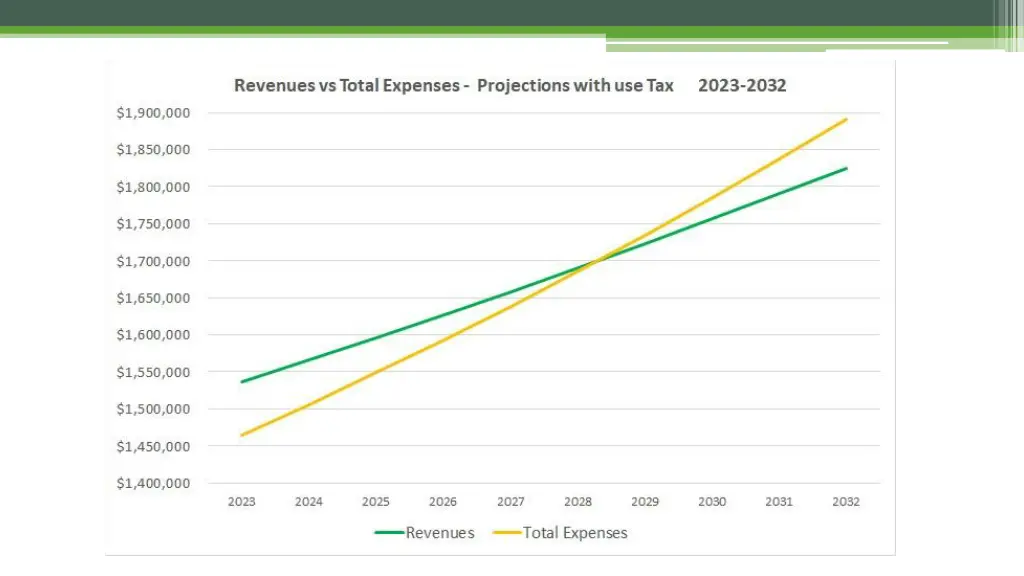
Task: Select the $1,400,000 y-axis label
Action: tap(155, 483)
